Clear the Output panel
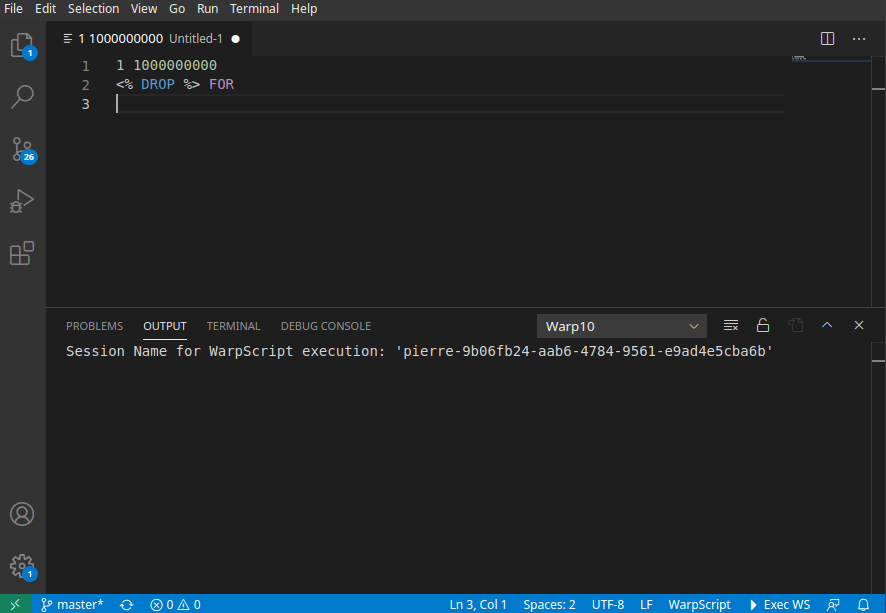Viewport: 886px width, 613px height. coord(731,325)
